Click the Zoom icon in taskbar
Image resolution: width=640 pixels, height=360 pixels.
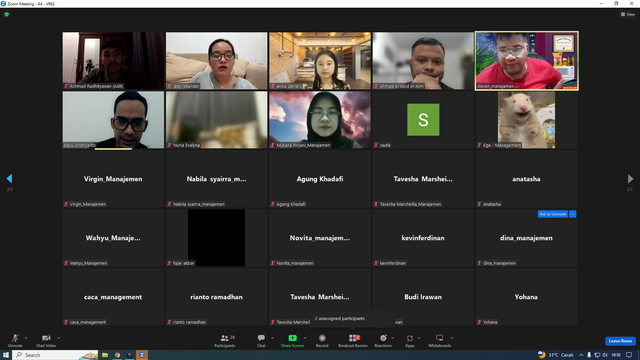tap(142, 355)
